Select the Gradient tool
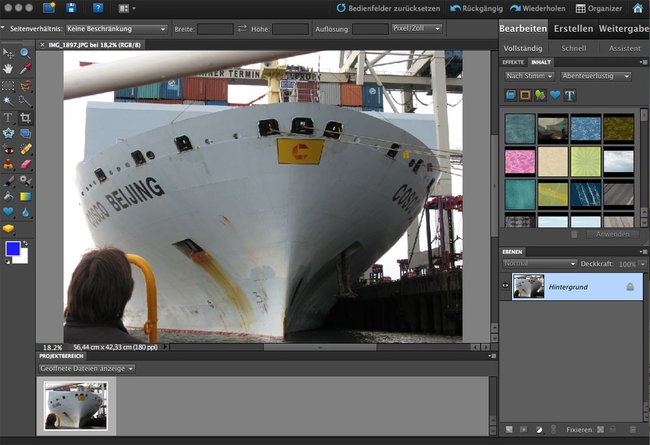The width and height of the screenshot is (650, 445). (x=25, y=197)
